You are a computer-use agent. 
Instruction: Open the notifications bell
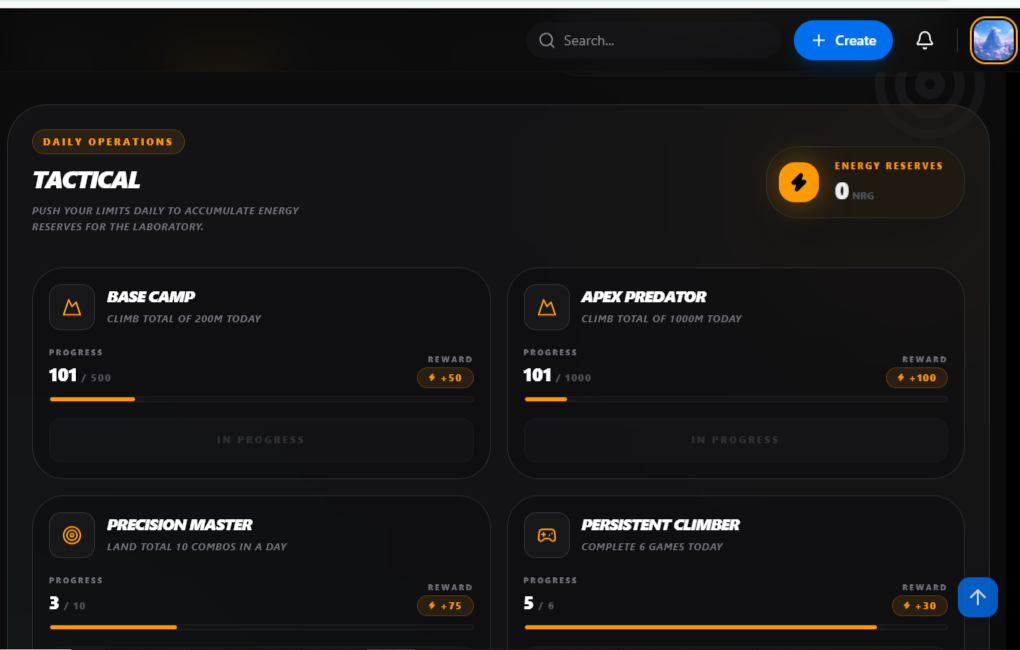(924, 40)
